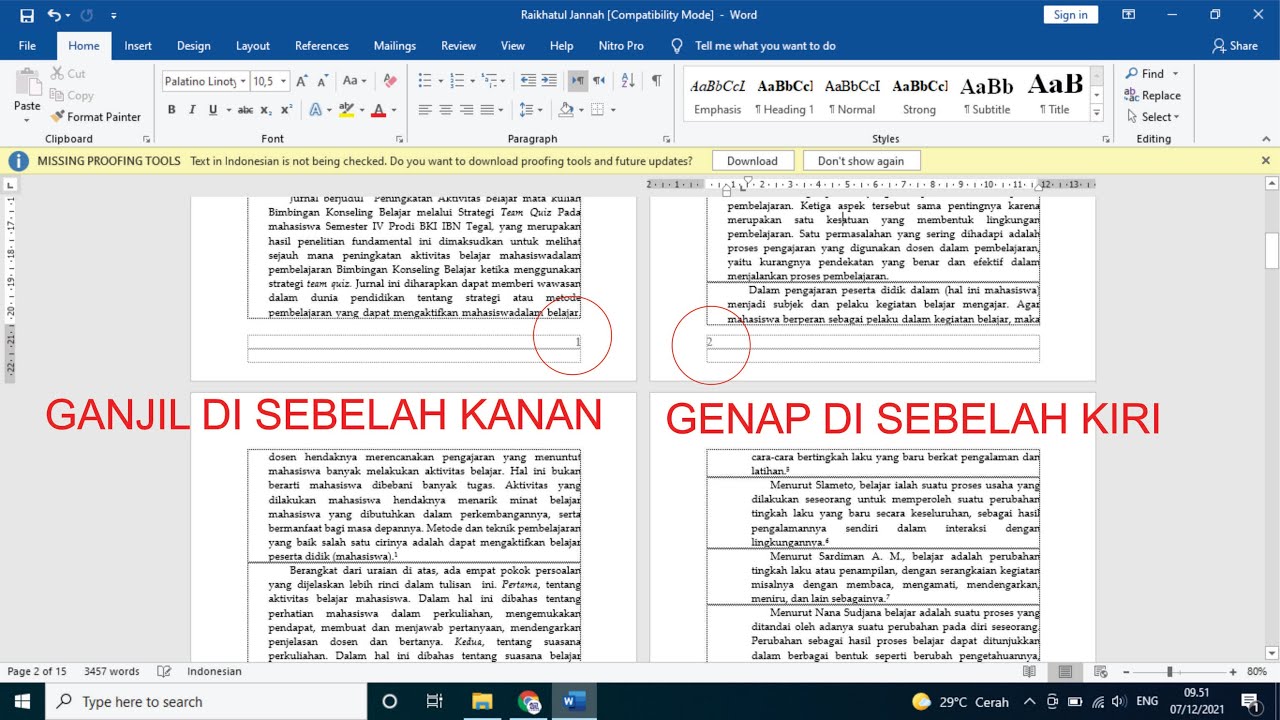1280x720 pixels.
Task: Decrease paragraph indent
Action: pyautogui.click(x=528, y=81)
